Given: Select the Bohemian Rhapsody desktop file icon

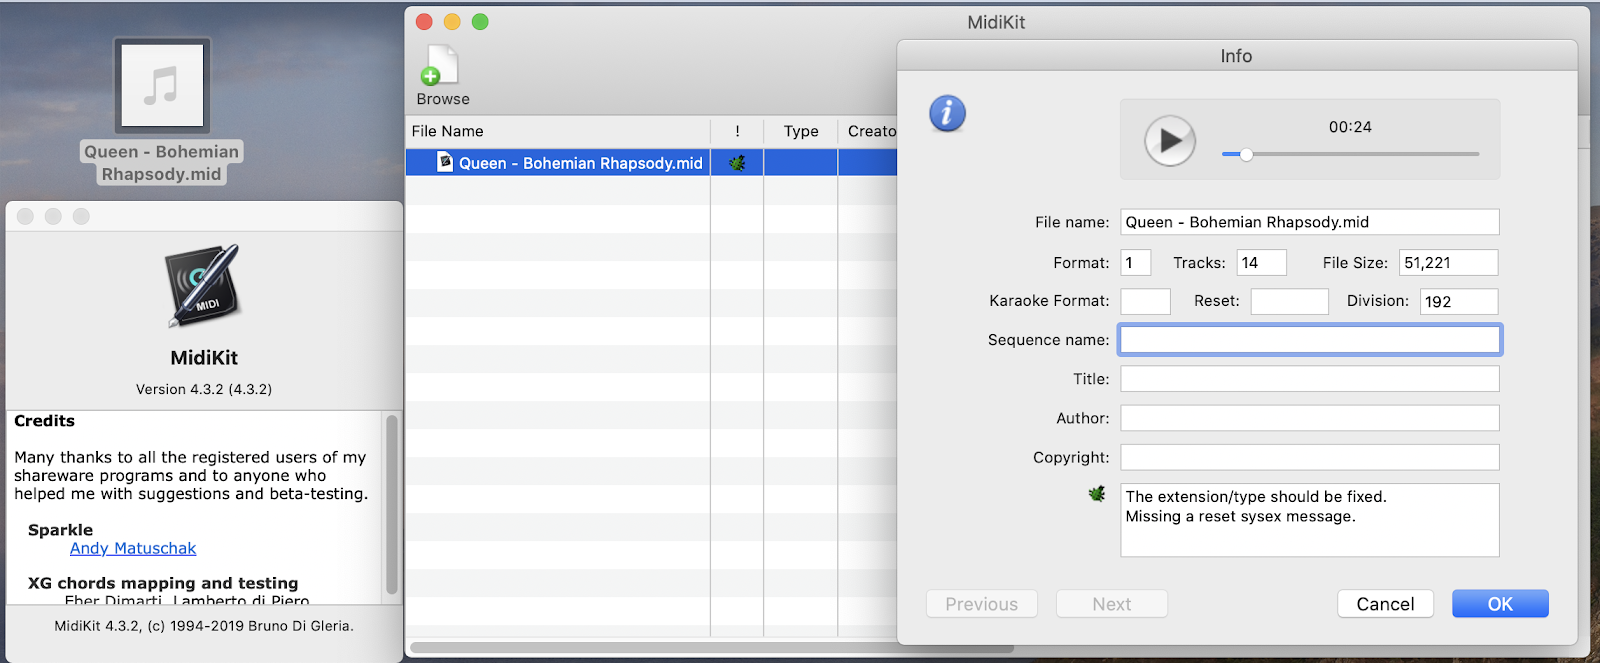Looking at the screenshot, I should tap(162, 86).
